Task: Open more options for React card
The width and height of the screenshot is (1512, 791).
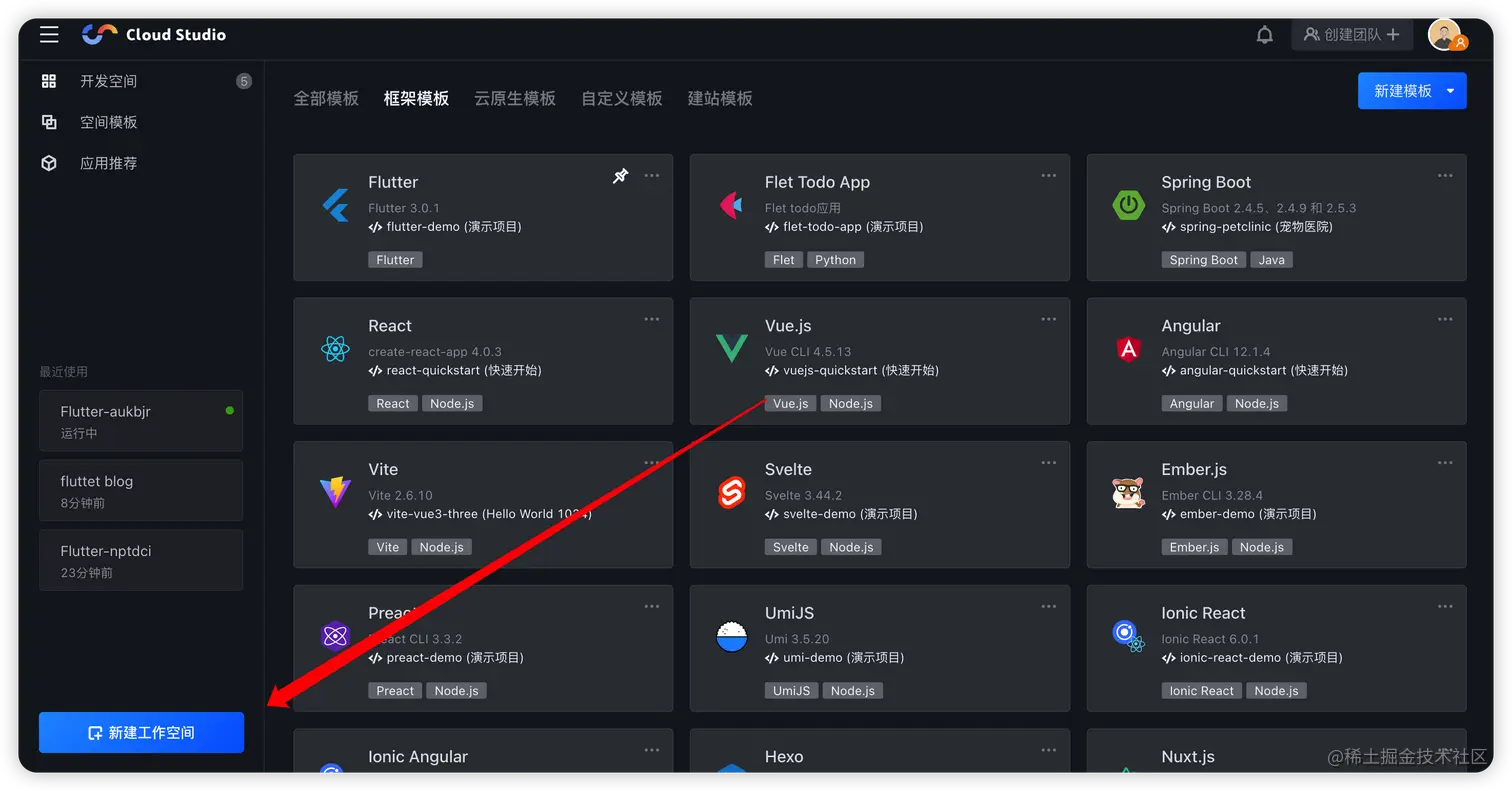Action: tap(652, 319)
